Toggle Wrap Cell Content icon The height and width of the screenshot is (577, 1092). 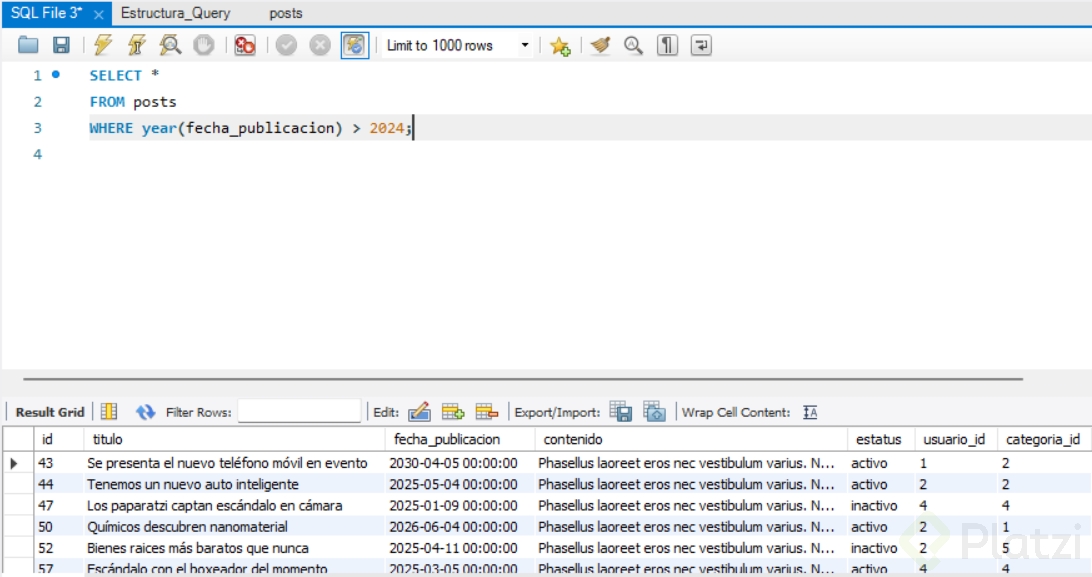pyautogui.click(x=810, y=412)
